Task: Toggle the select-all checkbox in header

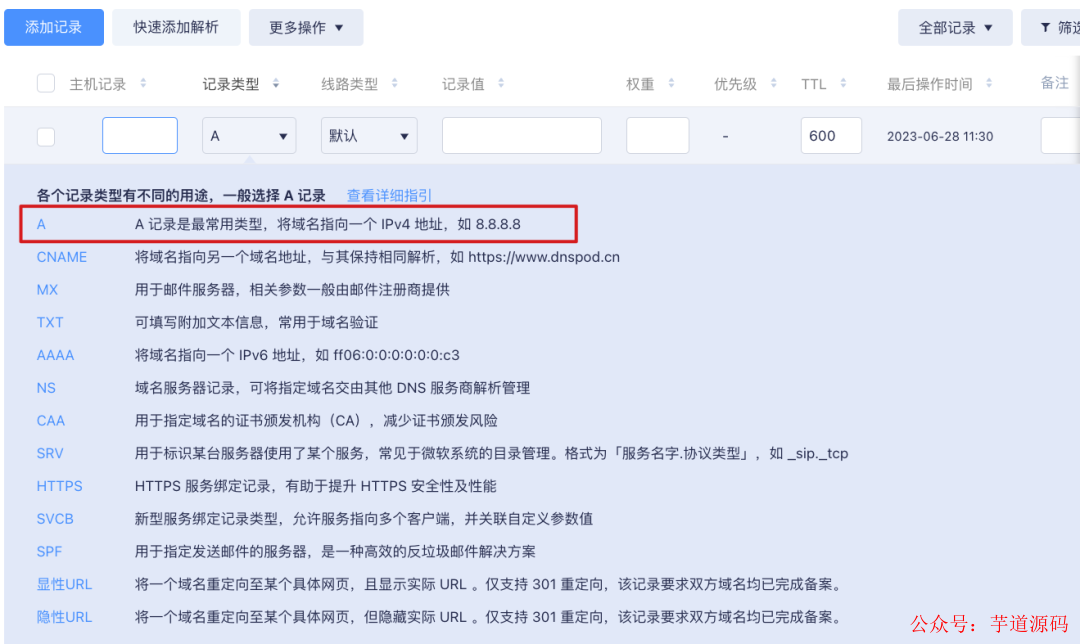Action: [45, 83]
